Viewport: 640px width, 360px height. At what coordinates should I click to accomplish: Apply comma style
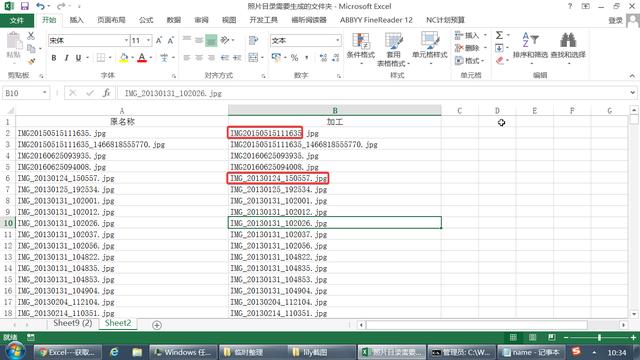(x=307, y=58)
